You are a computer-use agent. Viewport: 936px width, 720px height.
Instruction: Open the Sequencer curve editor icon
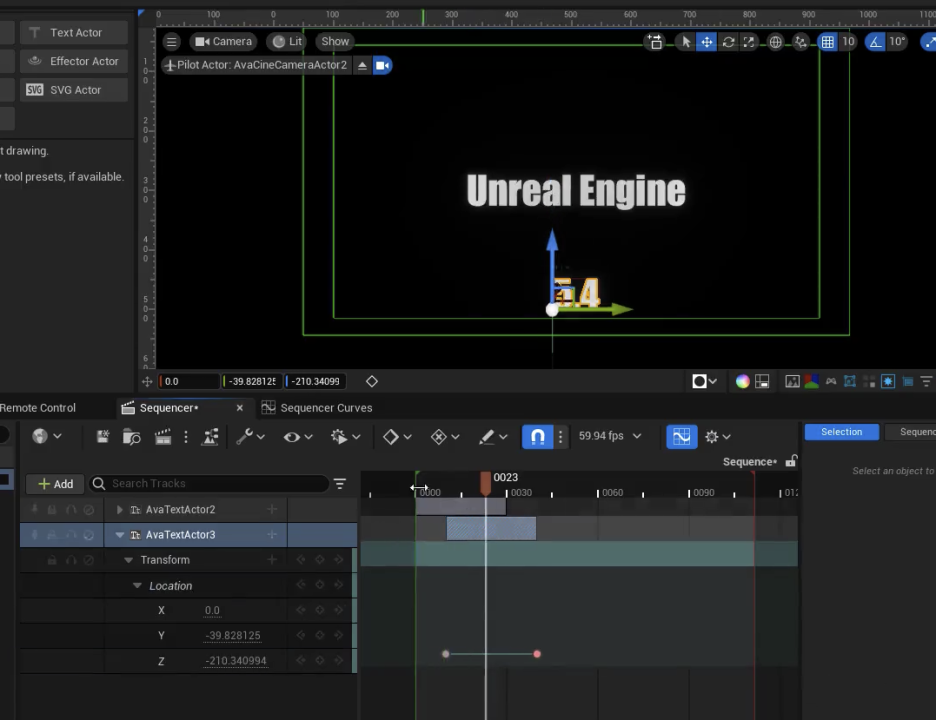pyautogui.click(x=681, y=437)
